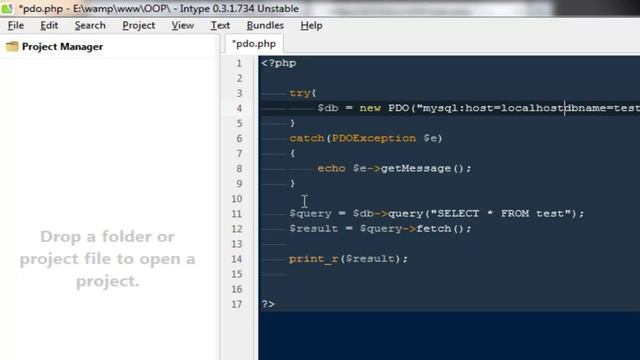Click PDOException on line 6
Screen dimensions: 640x360
[374, 138]
